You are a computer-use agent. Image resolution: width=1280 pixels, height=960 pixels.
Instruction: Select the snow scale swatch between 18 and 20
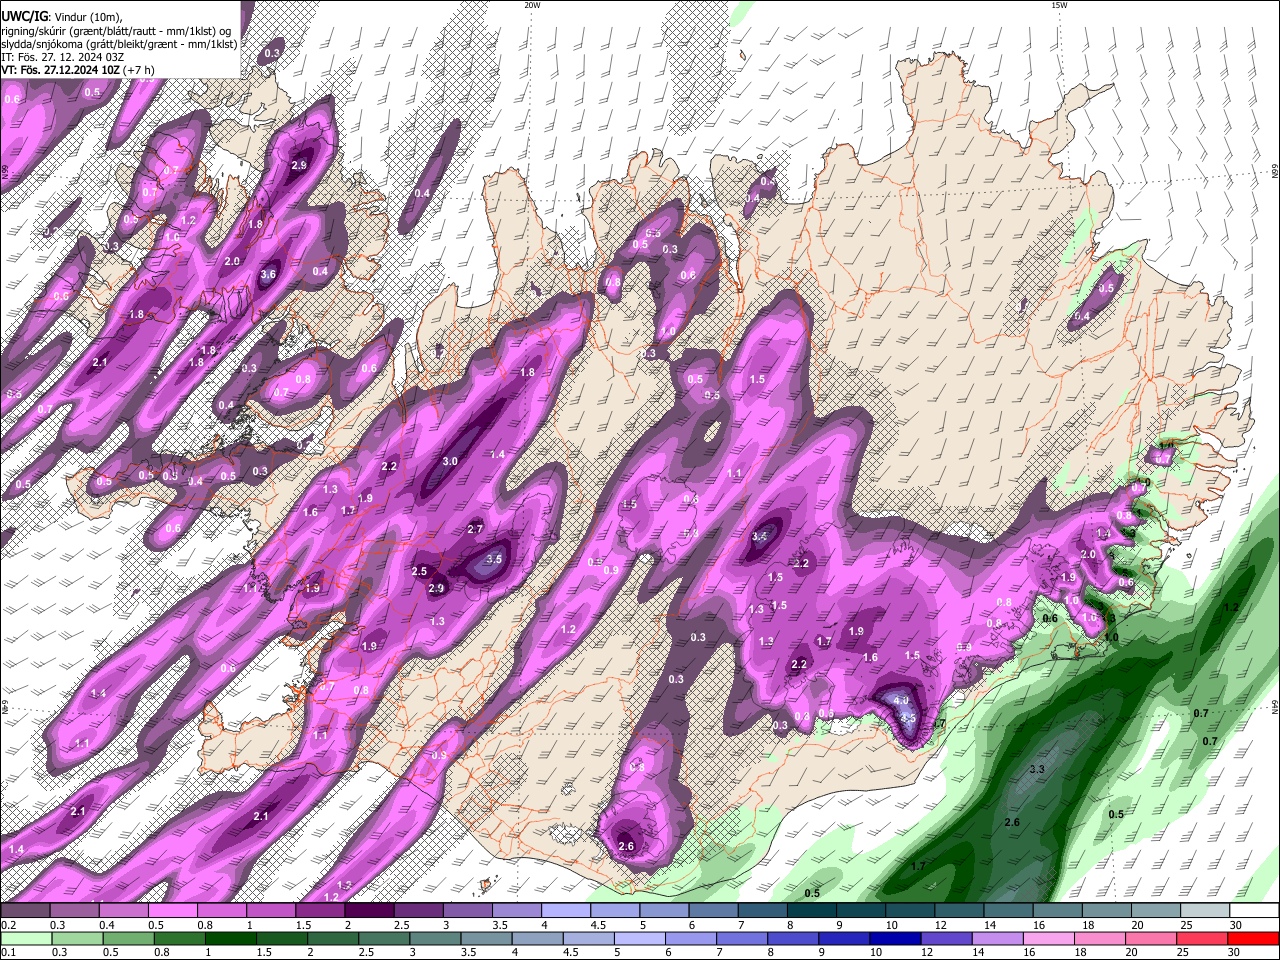point(1107,911)
